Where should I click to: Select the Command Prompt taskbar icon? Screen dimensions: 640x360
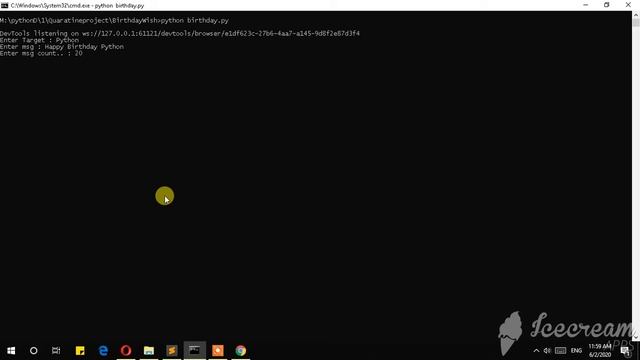point(195,350)
